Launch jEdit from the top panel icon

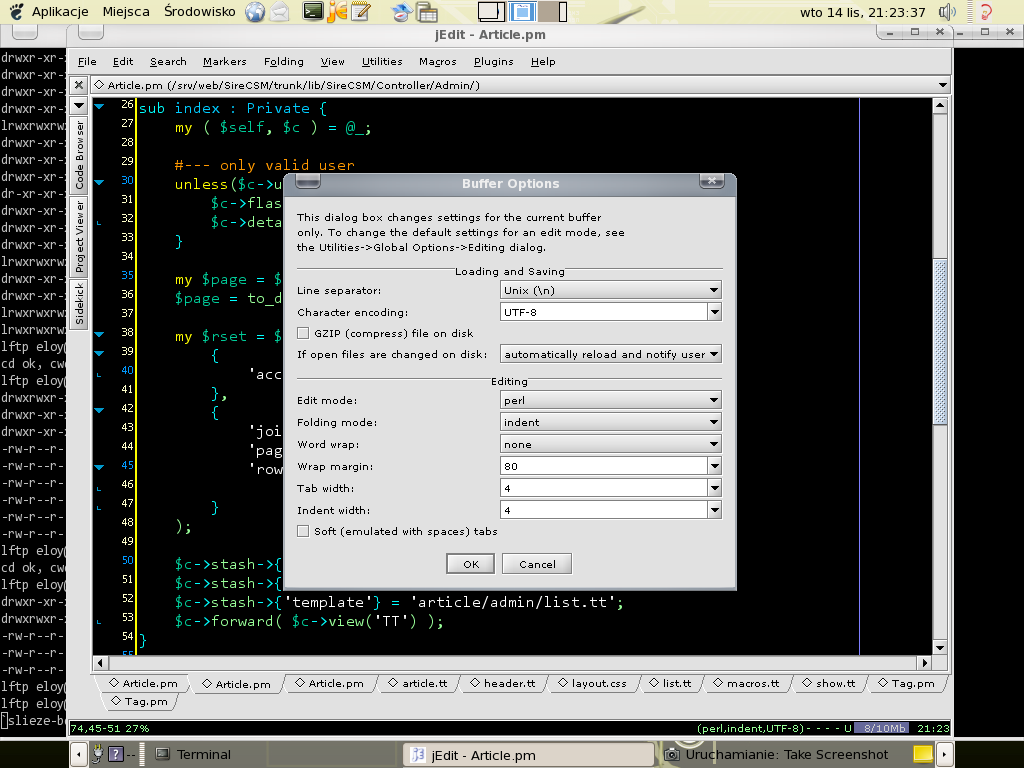point(338,12)
